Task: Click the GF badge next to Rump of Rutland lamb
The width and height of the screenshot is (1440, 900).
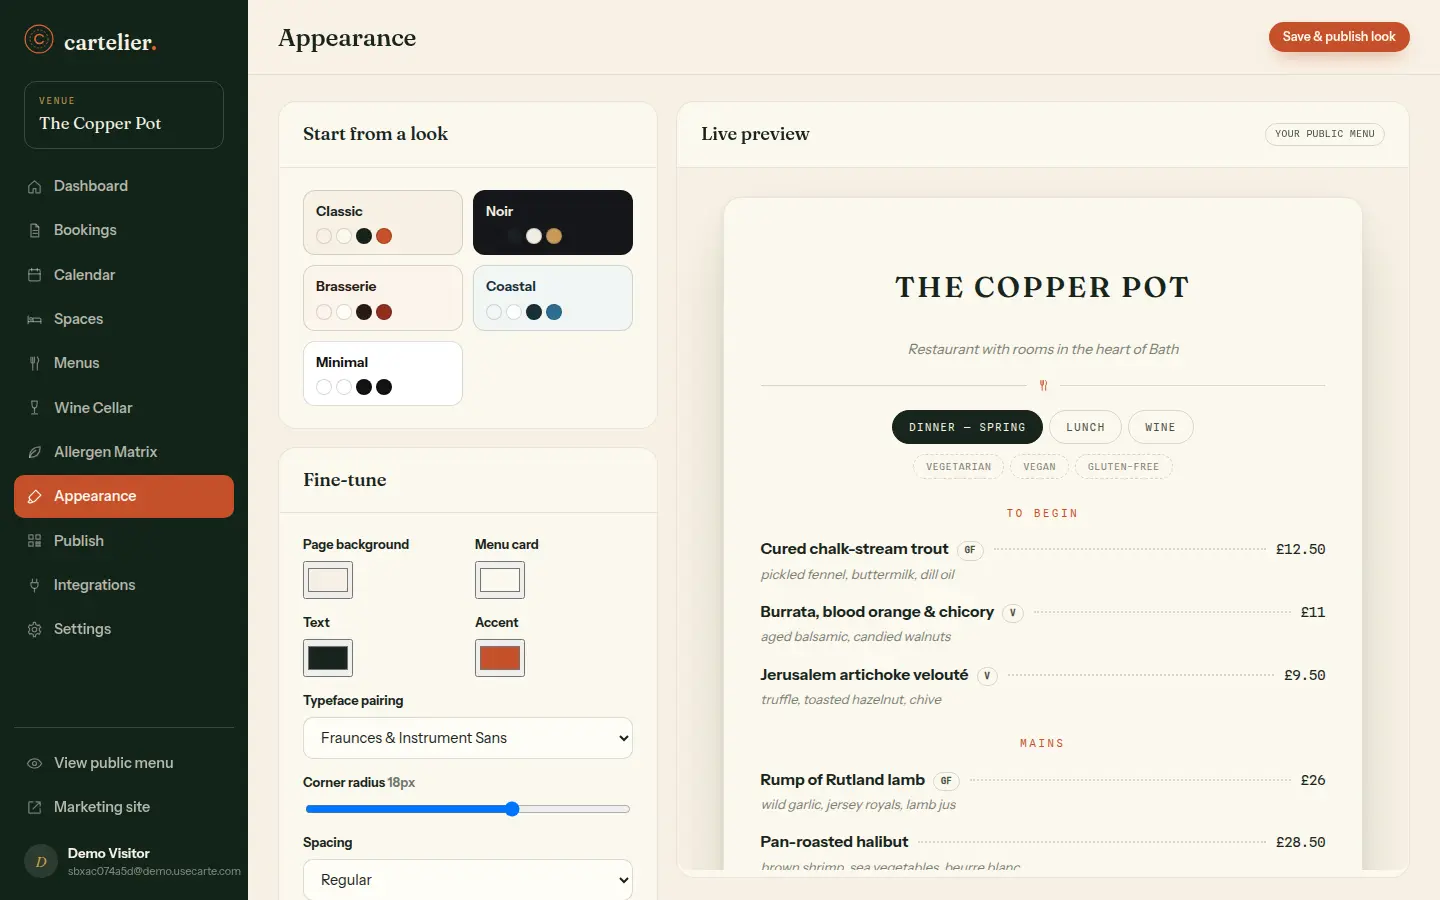Action: coord(946,781)
